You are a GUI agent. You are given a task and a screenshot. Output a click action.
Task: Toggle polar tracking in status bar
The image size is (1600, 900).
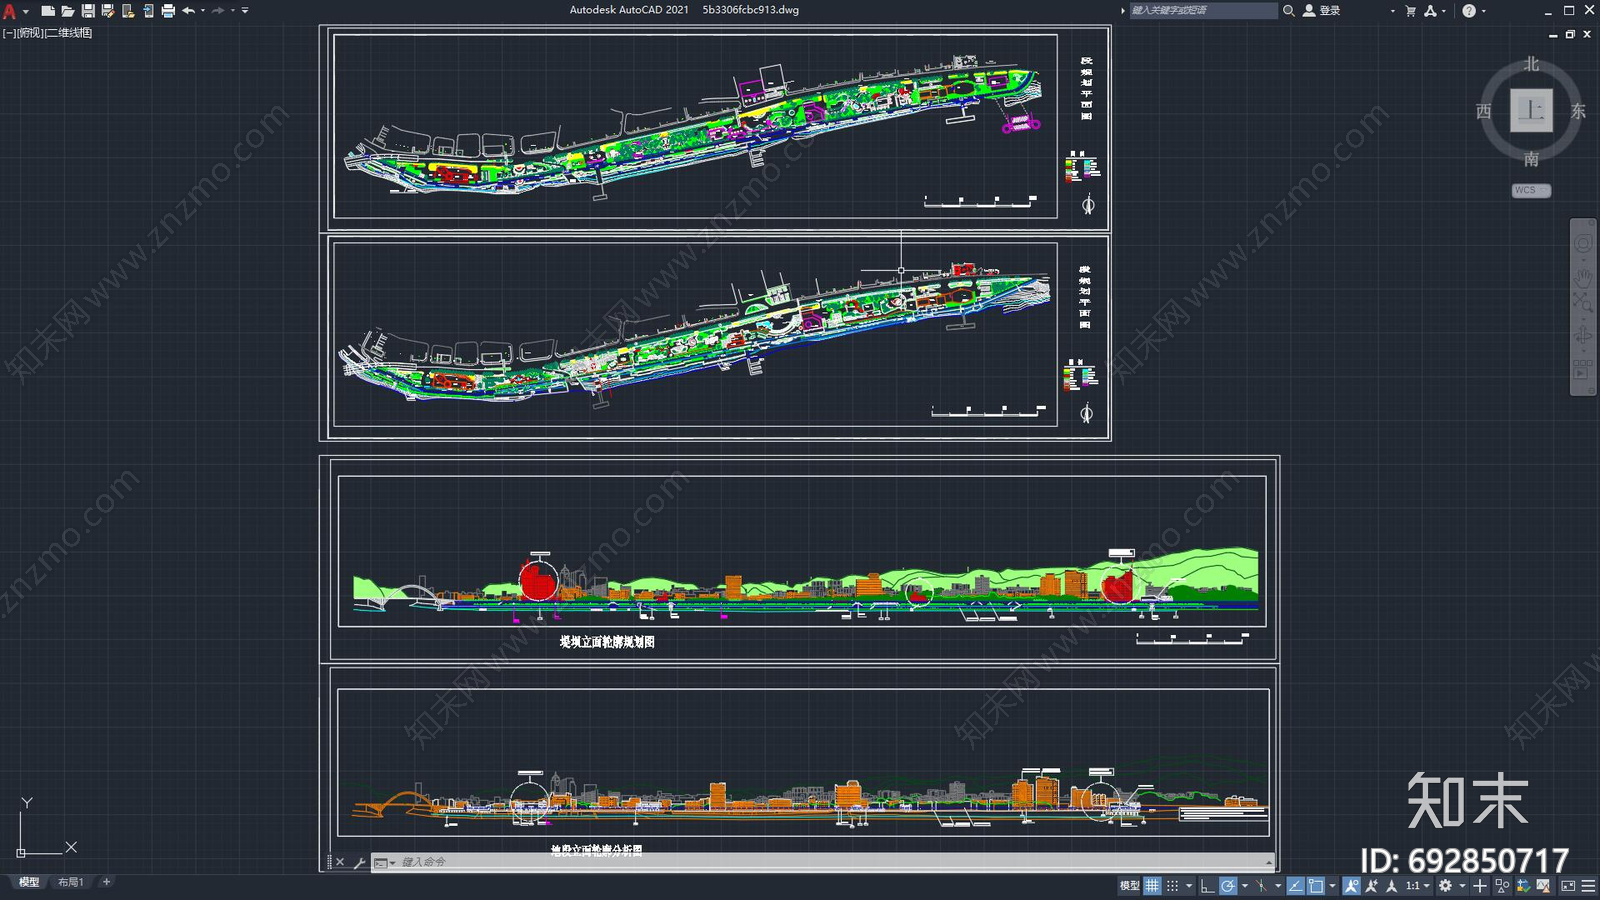coord(1228,886)
